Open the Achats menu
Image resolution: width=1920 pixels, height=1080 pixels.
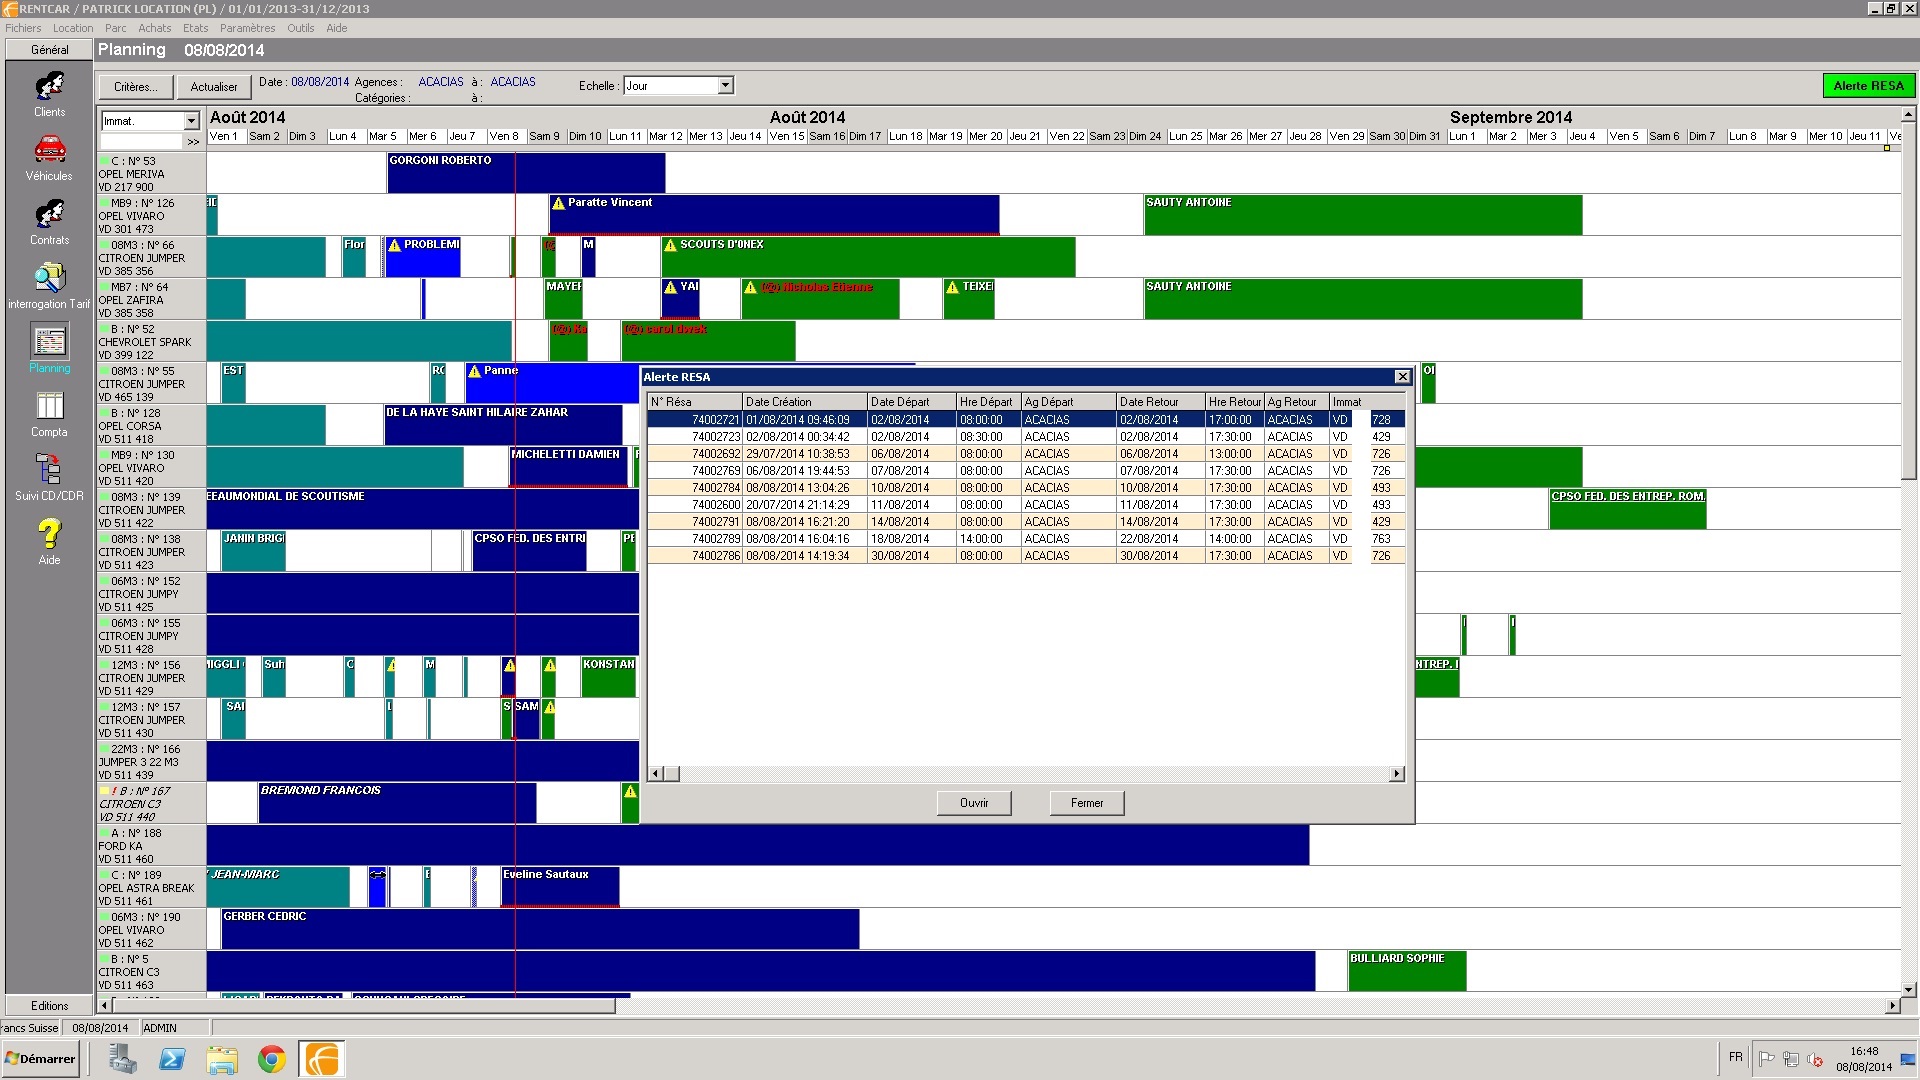pos(155,28)
